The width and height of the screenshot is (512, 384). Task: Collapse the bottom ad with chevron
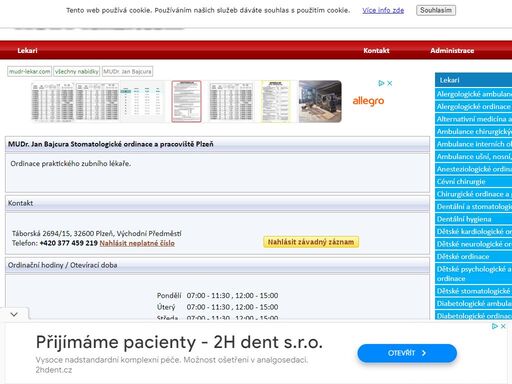pos(14,314)
